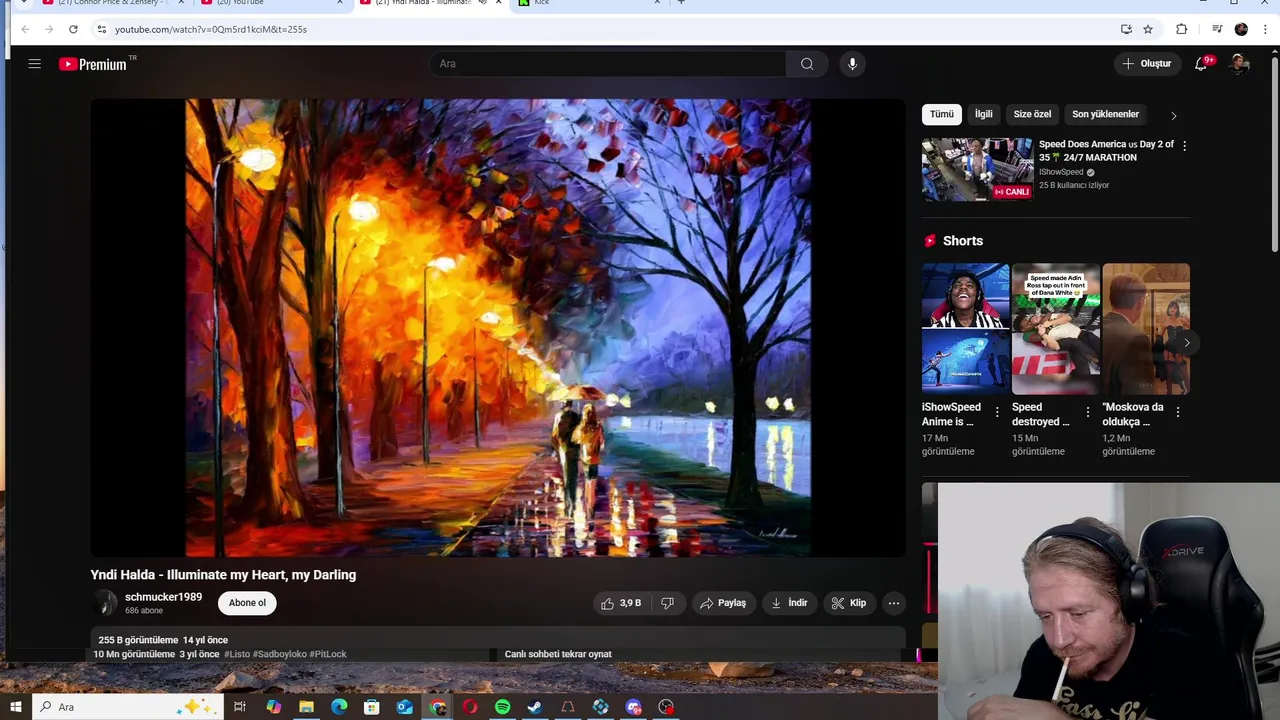Image resolution: width=1280 pixels, height=720 pixels.
Task: Open the Chrome extensions puzzle icon
Action: click(1181, 29)
